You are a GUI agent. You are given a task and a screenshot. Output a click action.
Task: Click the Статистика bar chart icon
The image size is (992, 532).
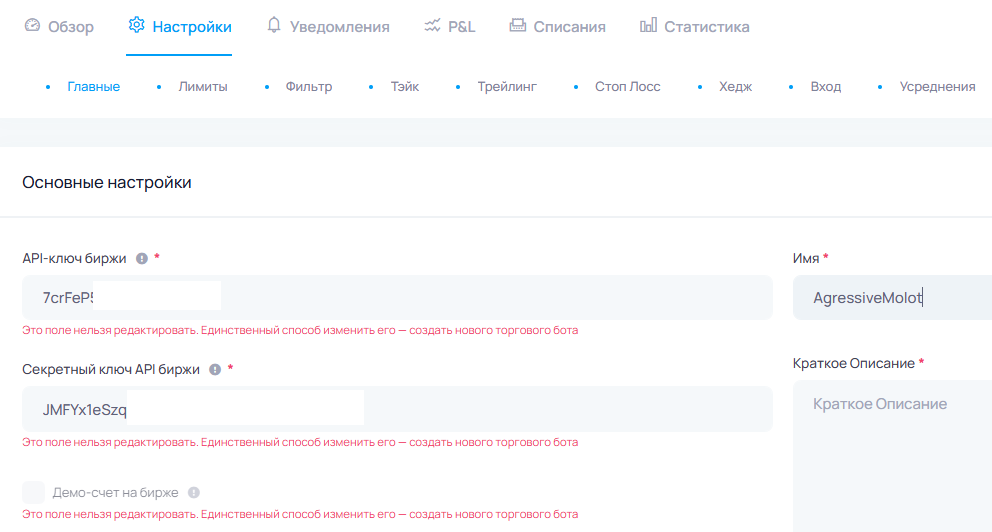(x=648, y=26)
